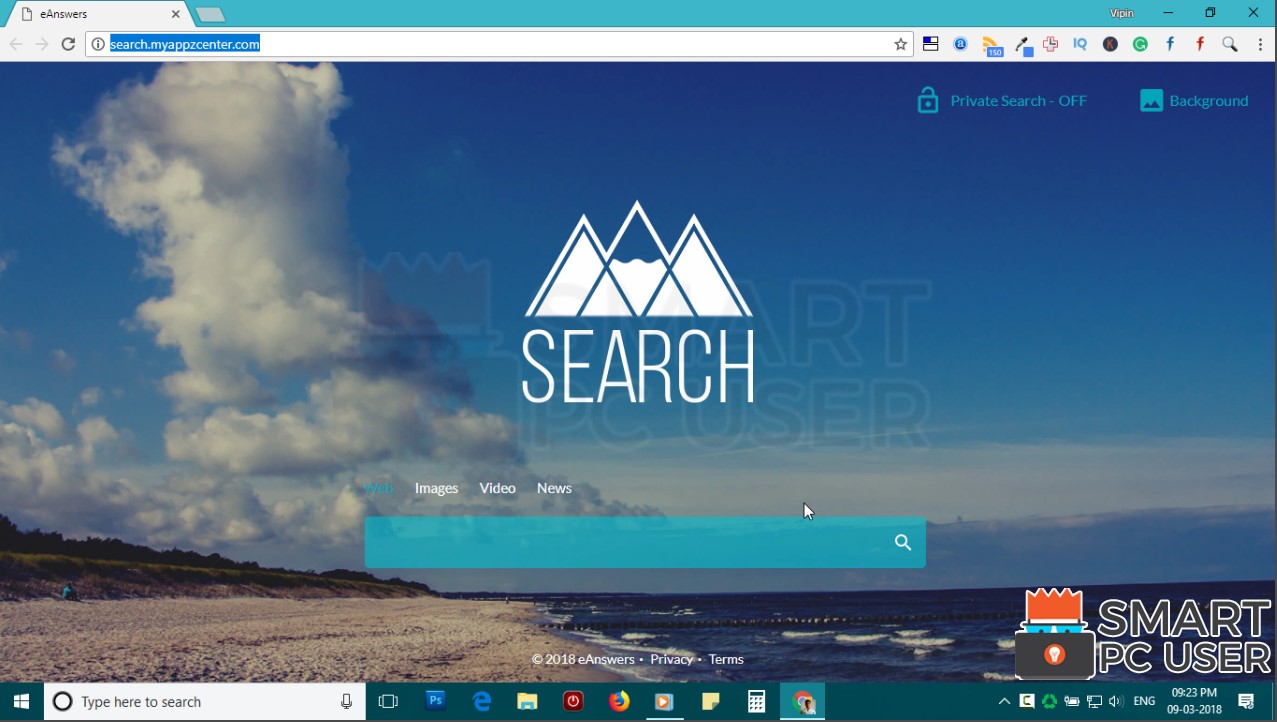This screenshot has height=722, width=1277.
Task: Open the dark K extension icon
Action: [x=1110, y=44]
